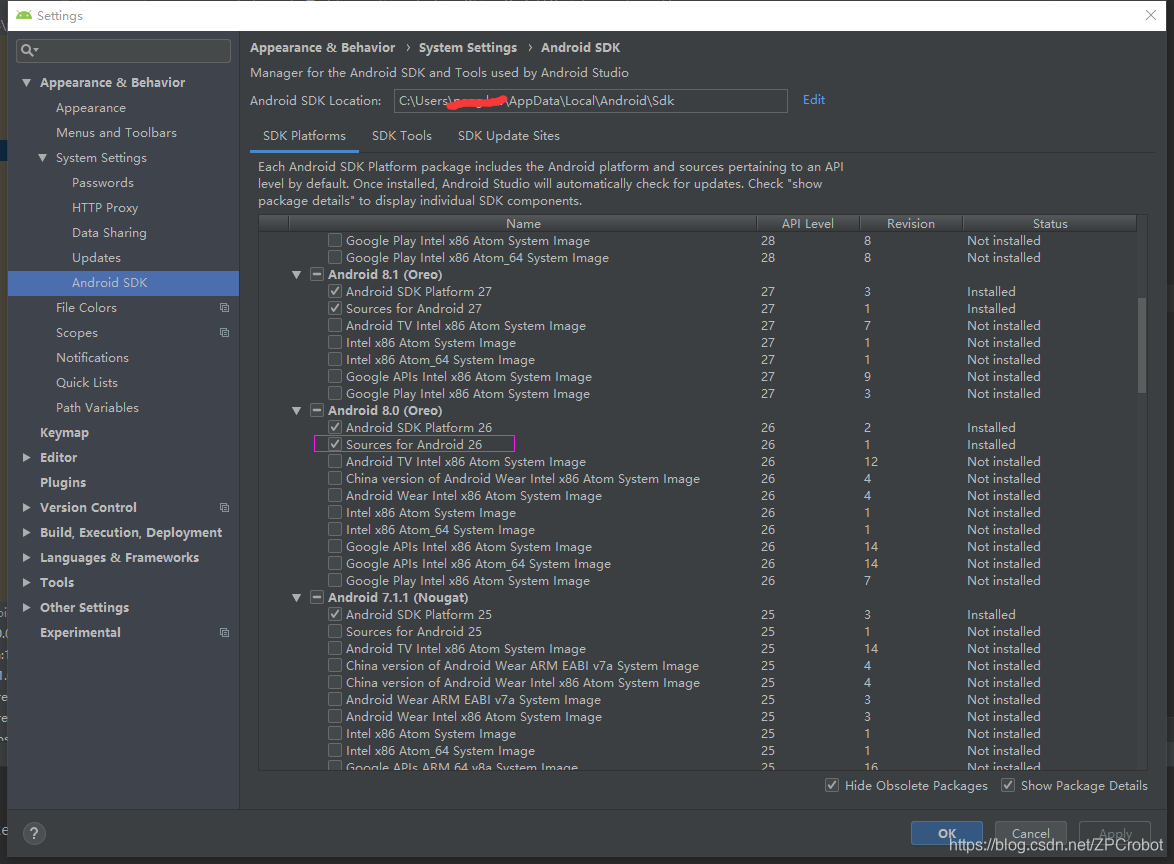The width and height of the screenshot is (1174, 864).
Task: Click the project-level icon beside File Colors
Action: click(x=224, y=308)
